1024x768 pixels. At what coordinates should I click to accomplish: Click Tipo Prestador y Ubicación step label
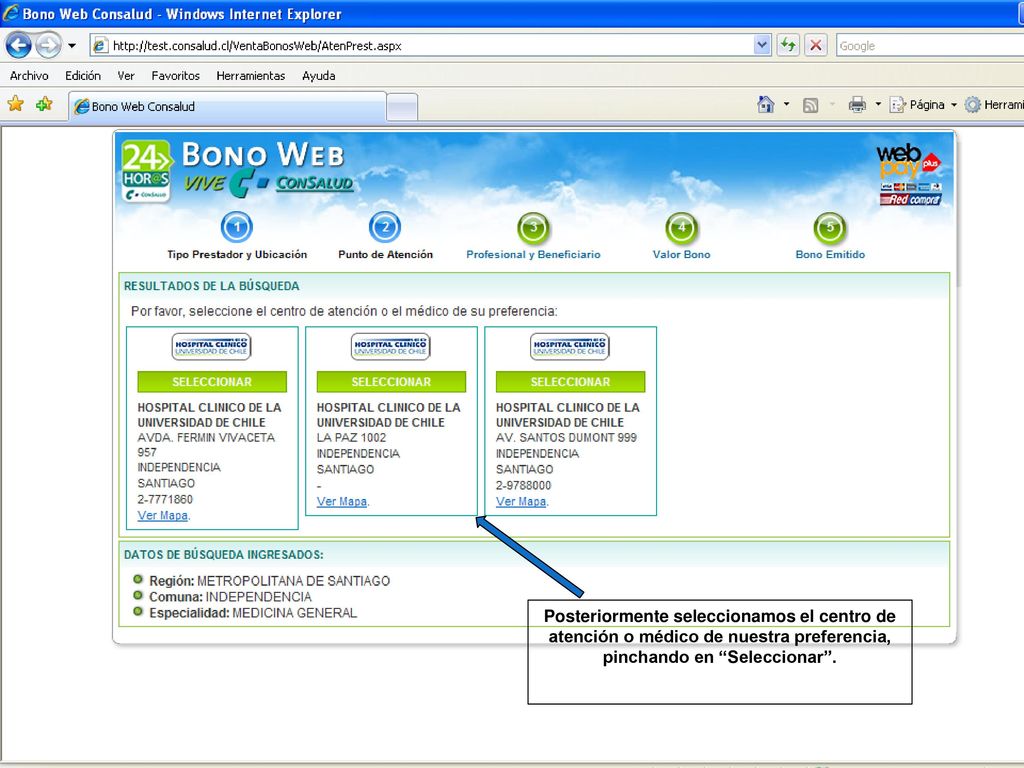(237, 255)
